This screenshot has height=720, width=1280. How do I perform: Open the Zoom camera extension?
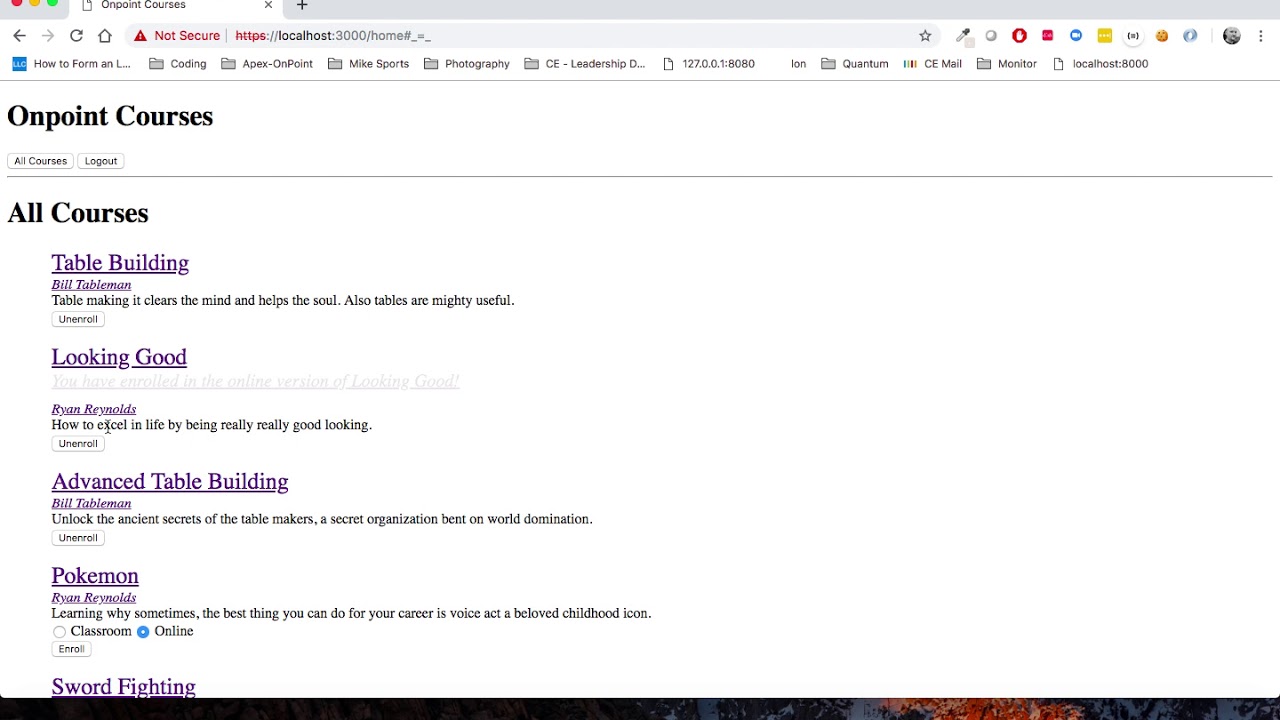tap(1076, 36)
